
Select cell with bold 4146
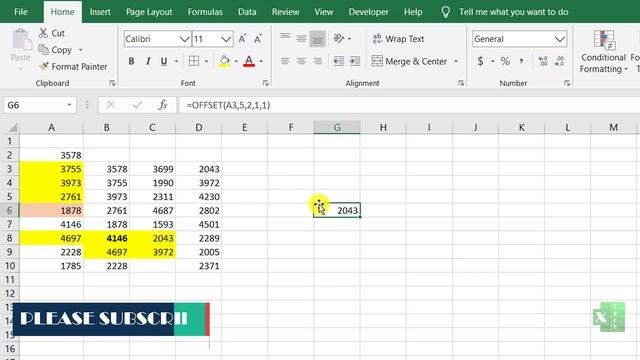pos(107,238)
